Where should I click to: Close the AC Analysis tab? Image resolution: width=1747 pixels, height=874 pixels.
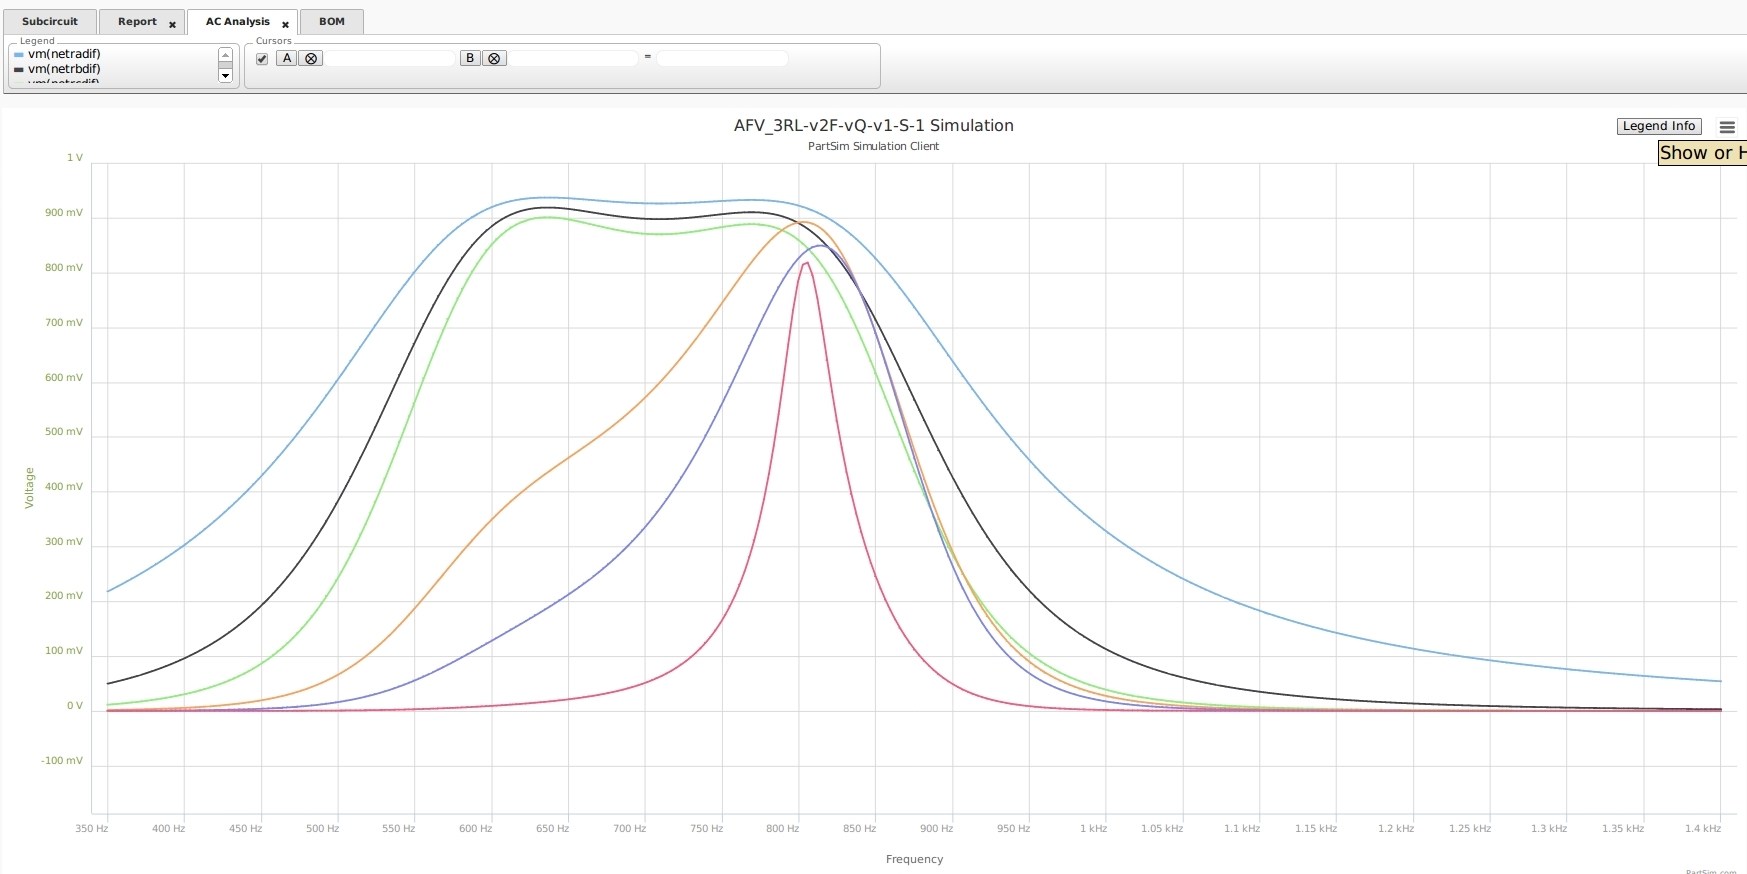285,24
